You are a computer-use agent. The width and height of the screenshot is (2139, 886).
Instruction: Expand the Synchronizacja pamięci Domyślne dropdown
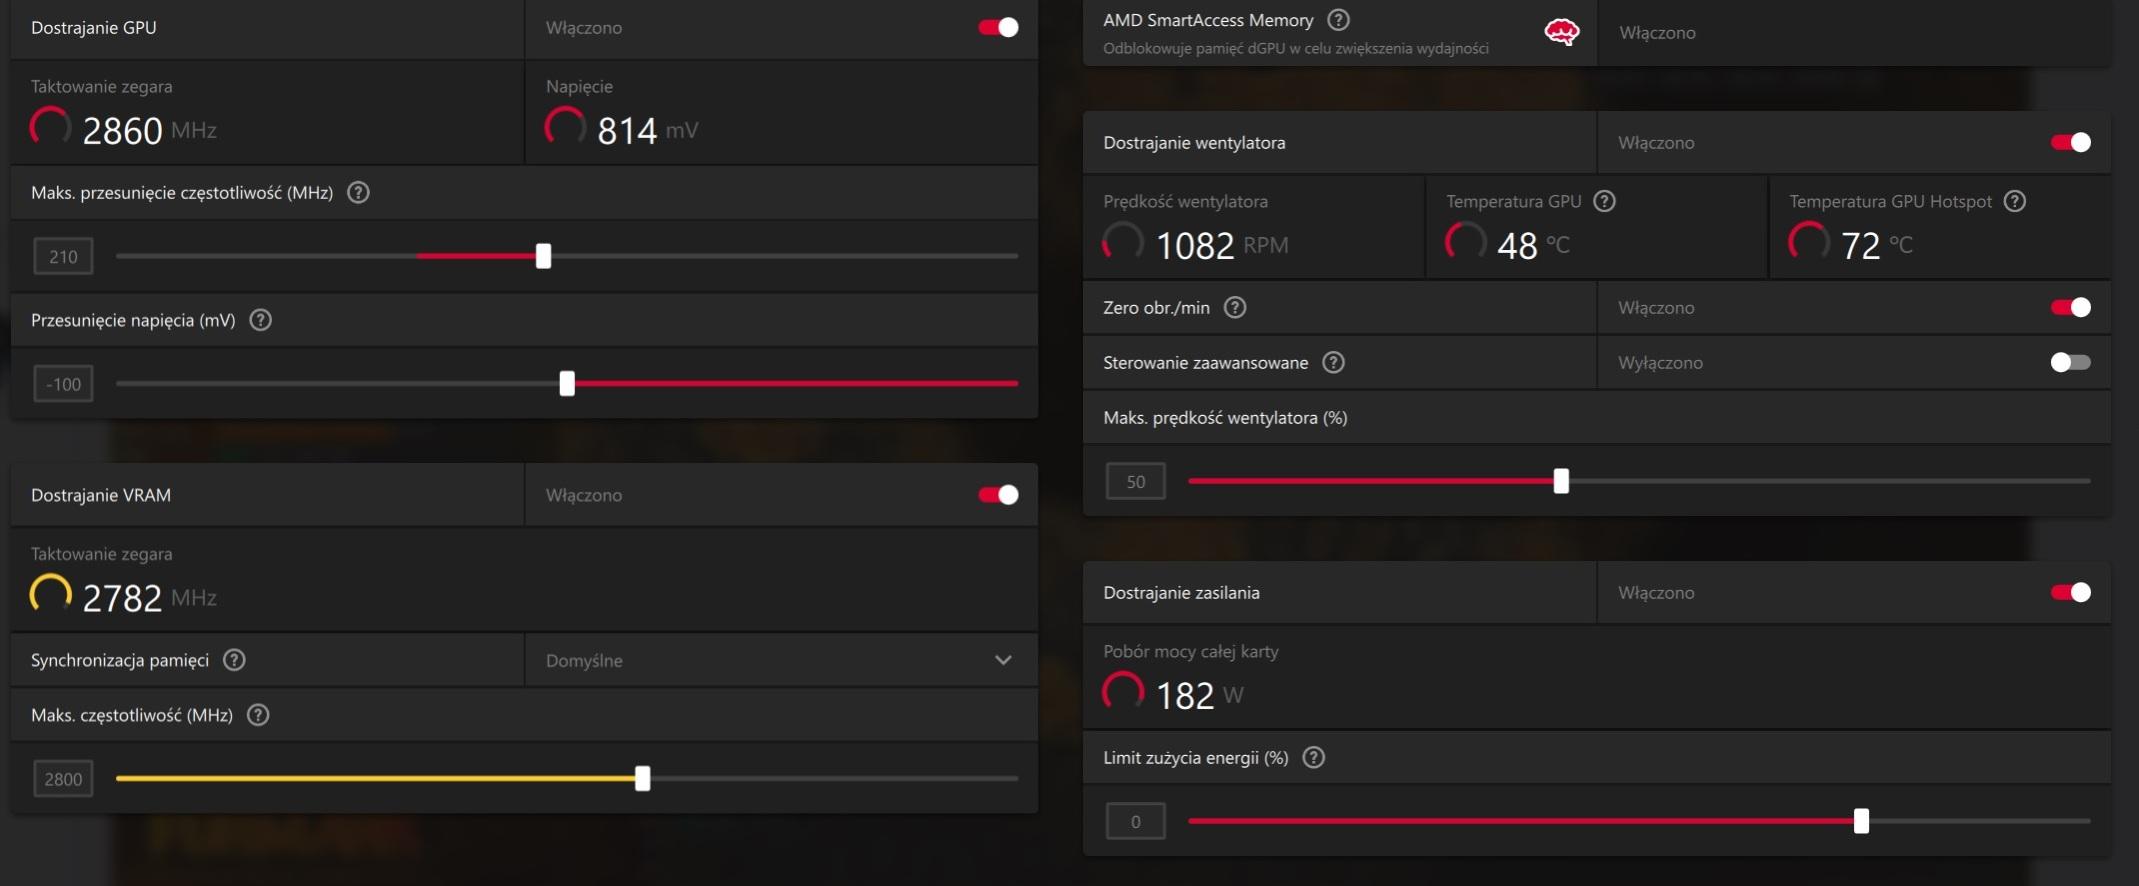[781, 660]
